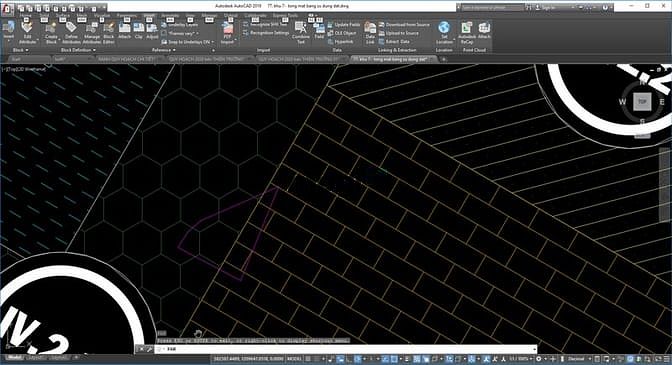Open Recognition Settings
Screen dimensions: 672x365
click(x=266, y=33)
